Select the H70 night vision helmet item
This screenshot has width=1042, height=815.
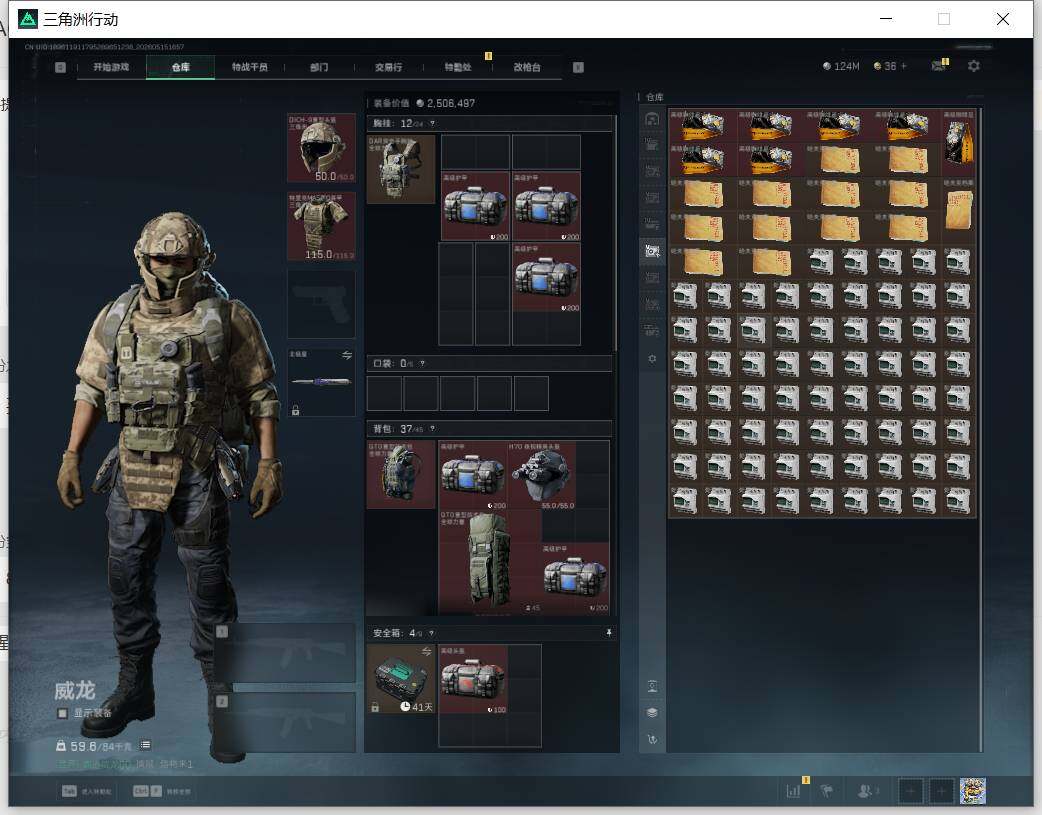541,475
